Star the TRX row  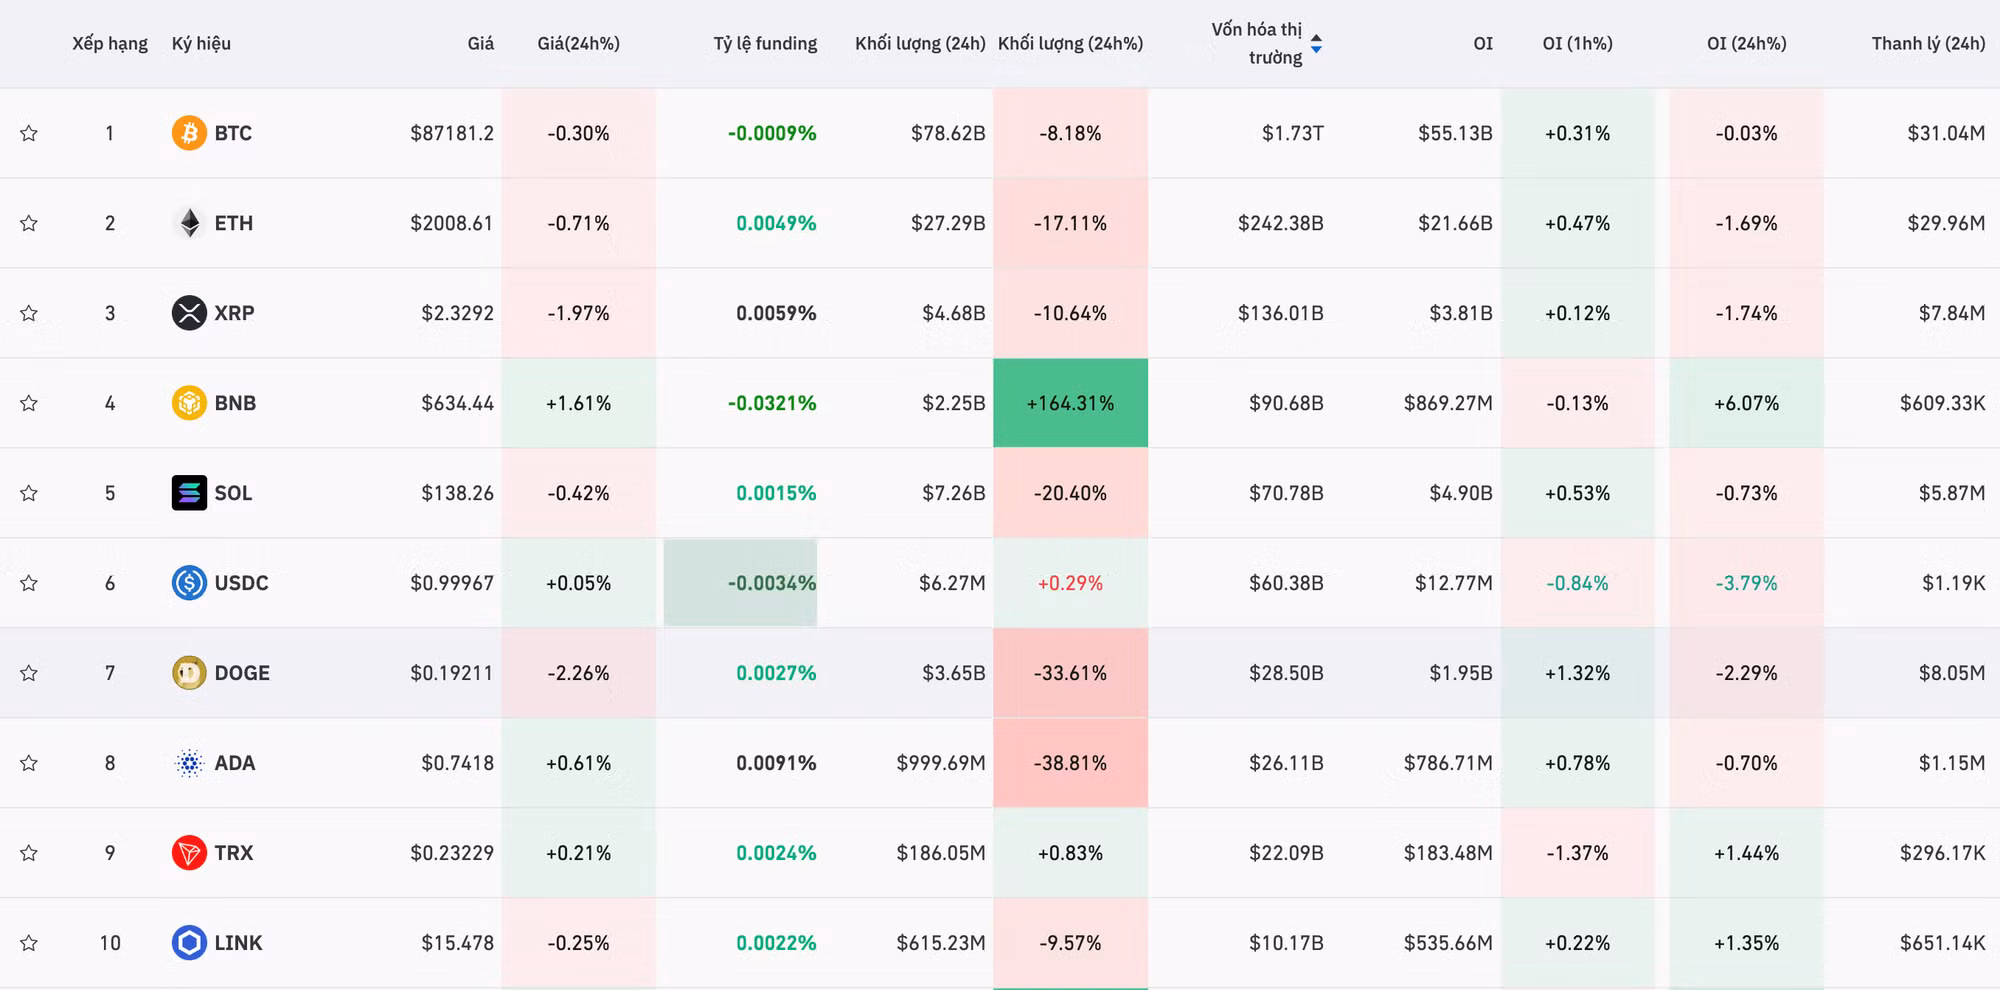(29, 853)
